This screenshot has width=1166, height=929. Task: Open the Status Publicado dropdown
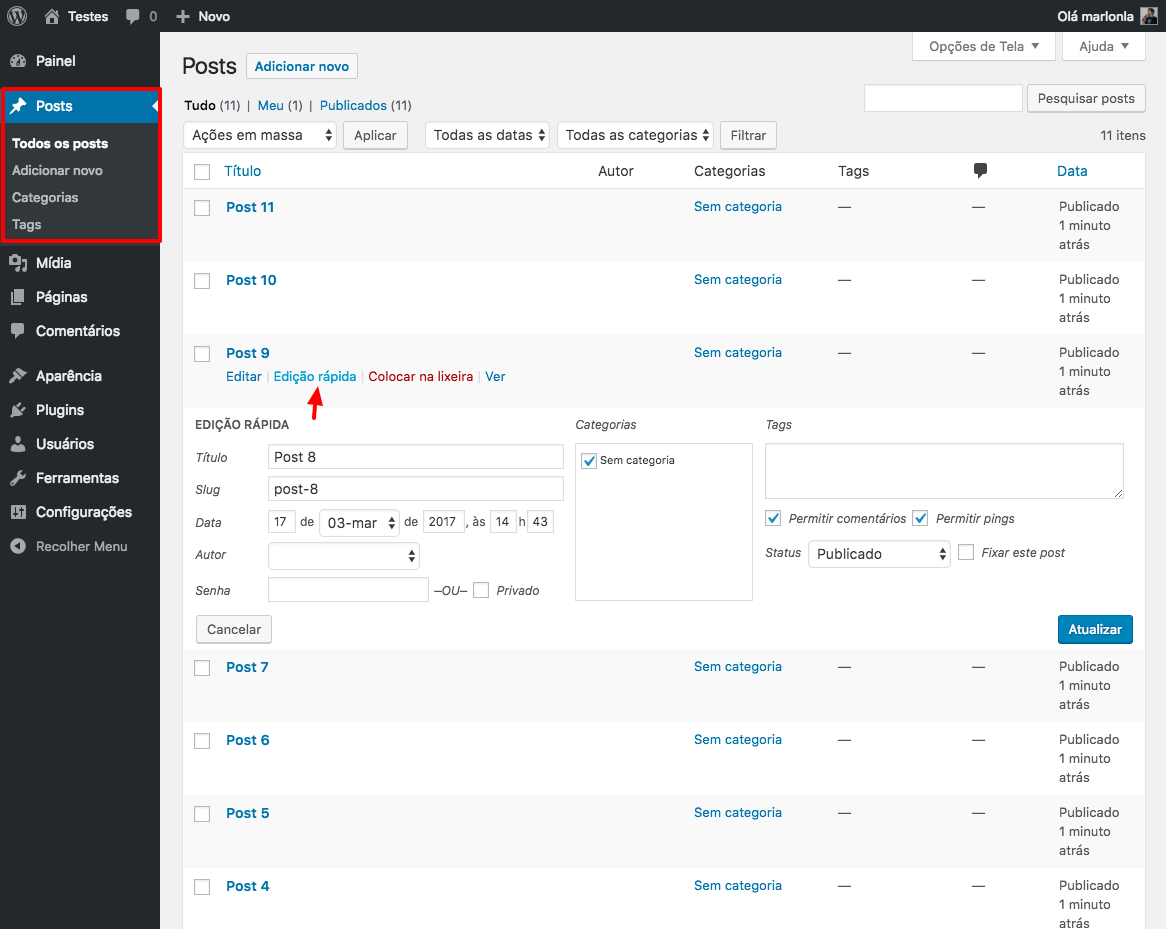(x=879, y=554)
